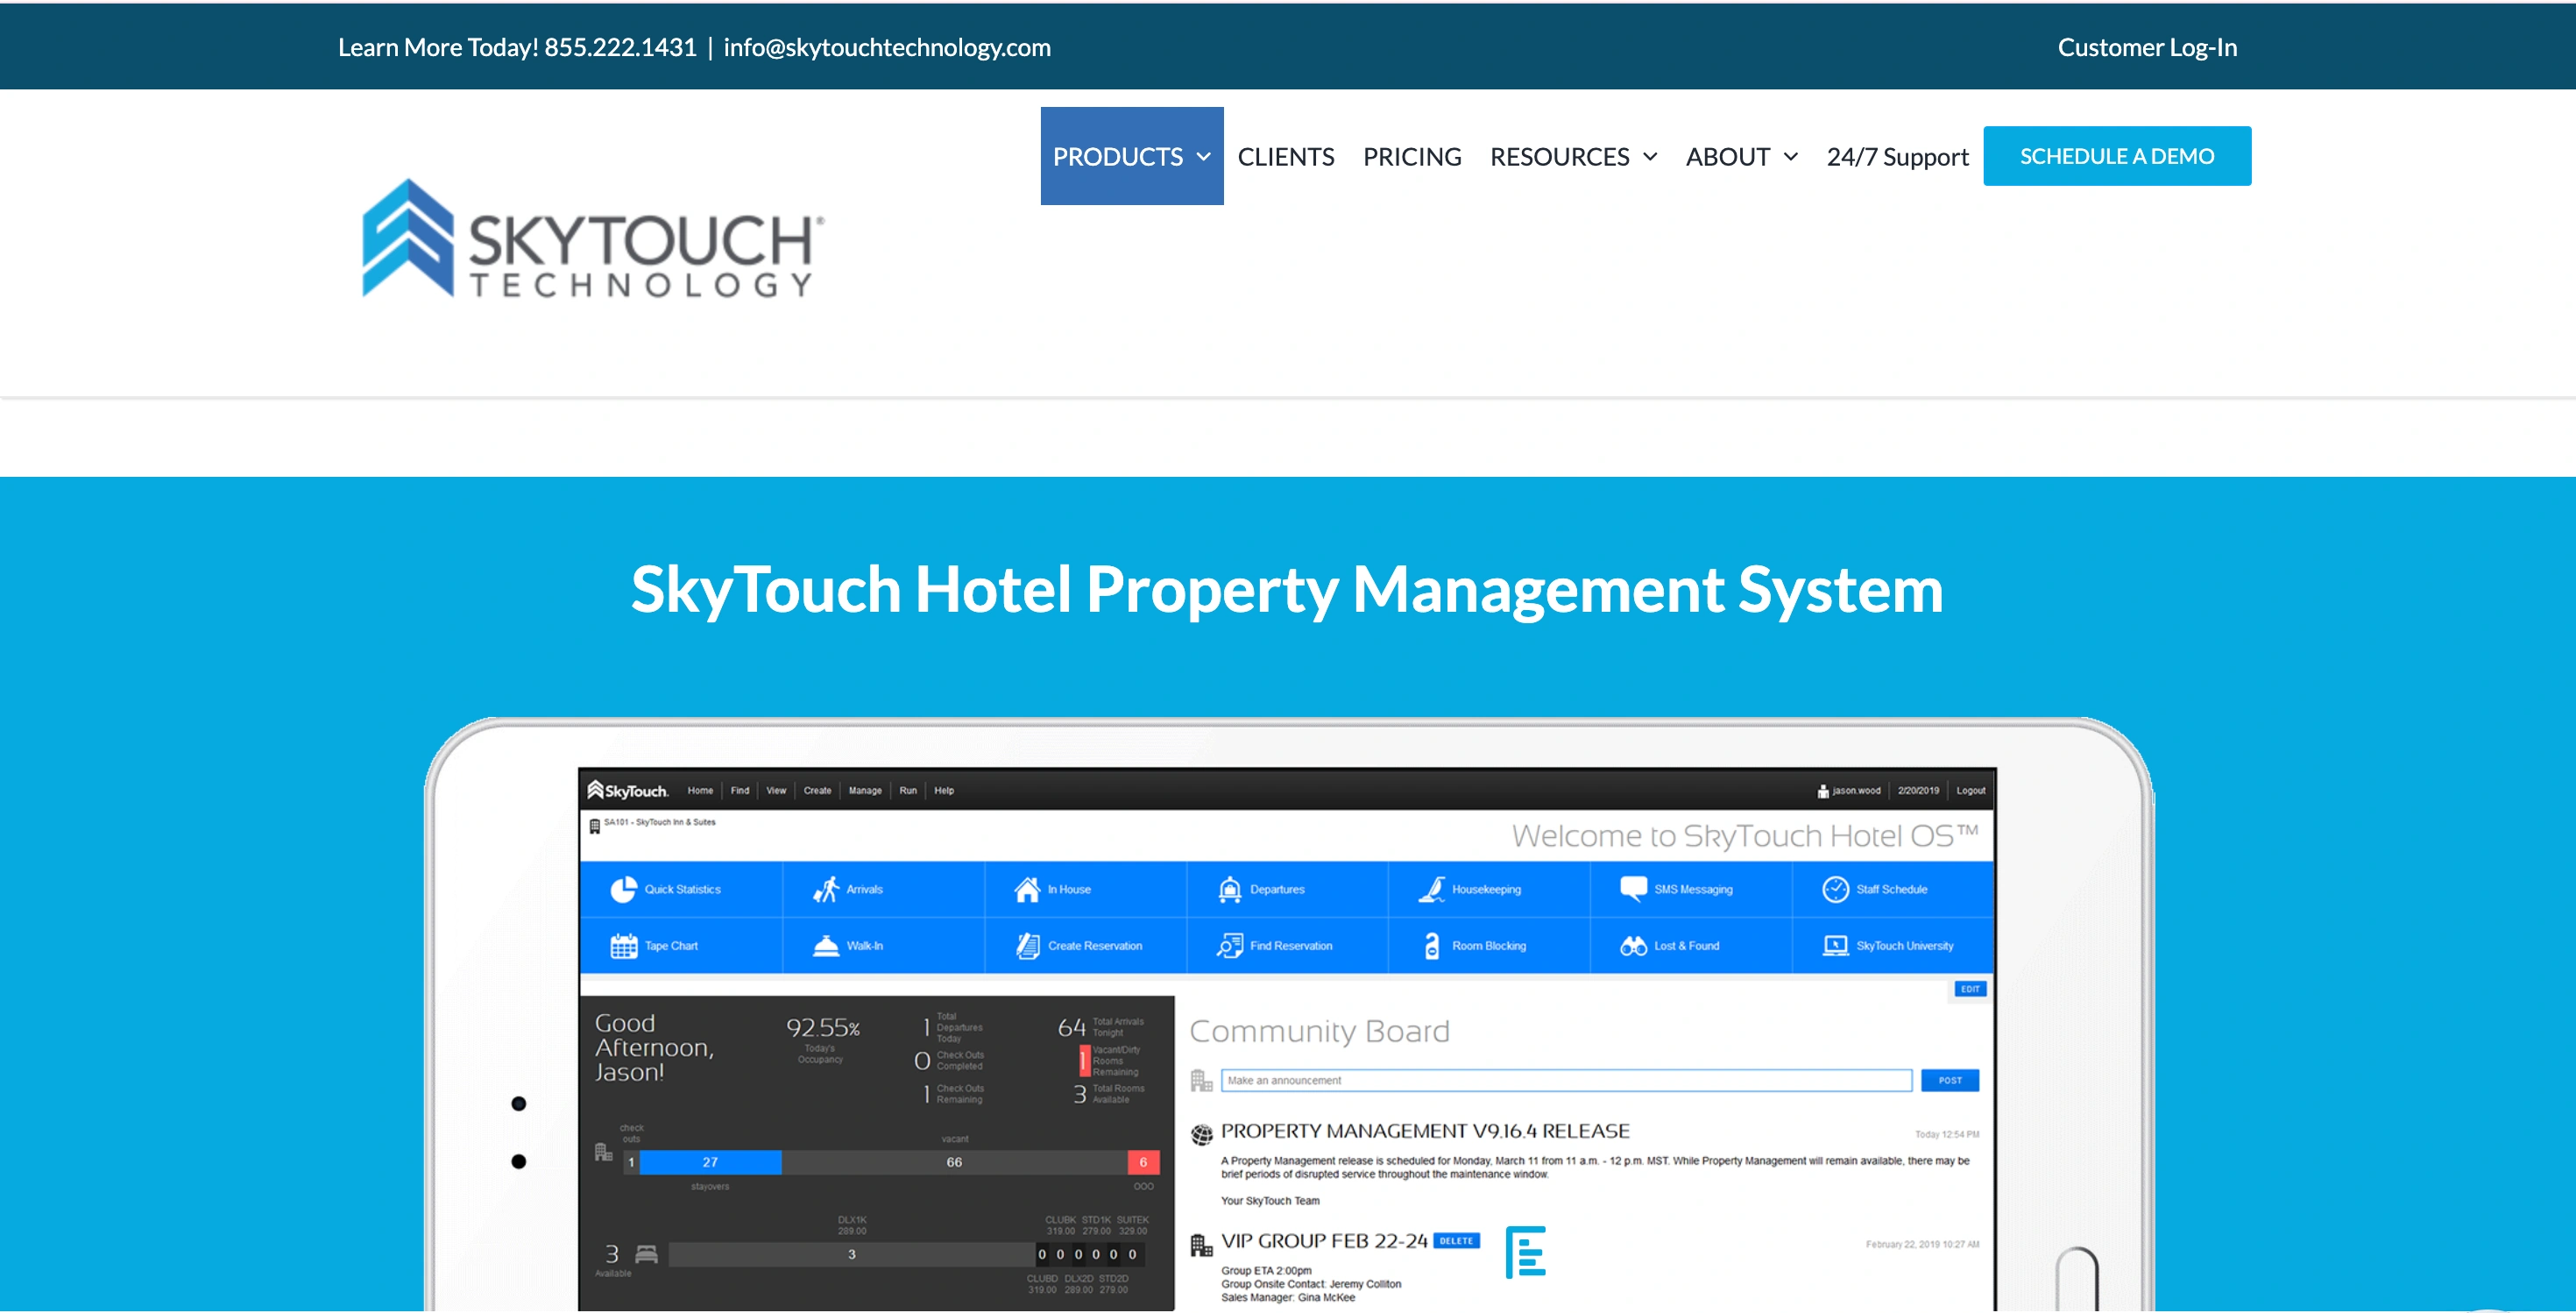The height and width of the screenshot is (1313, 2576).
Task: Call the 855.222.1431 phone link
Action: (619, 47)
